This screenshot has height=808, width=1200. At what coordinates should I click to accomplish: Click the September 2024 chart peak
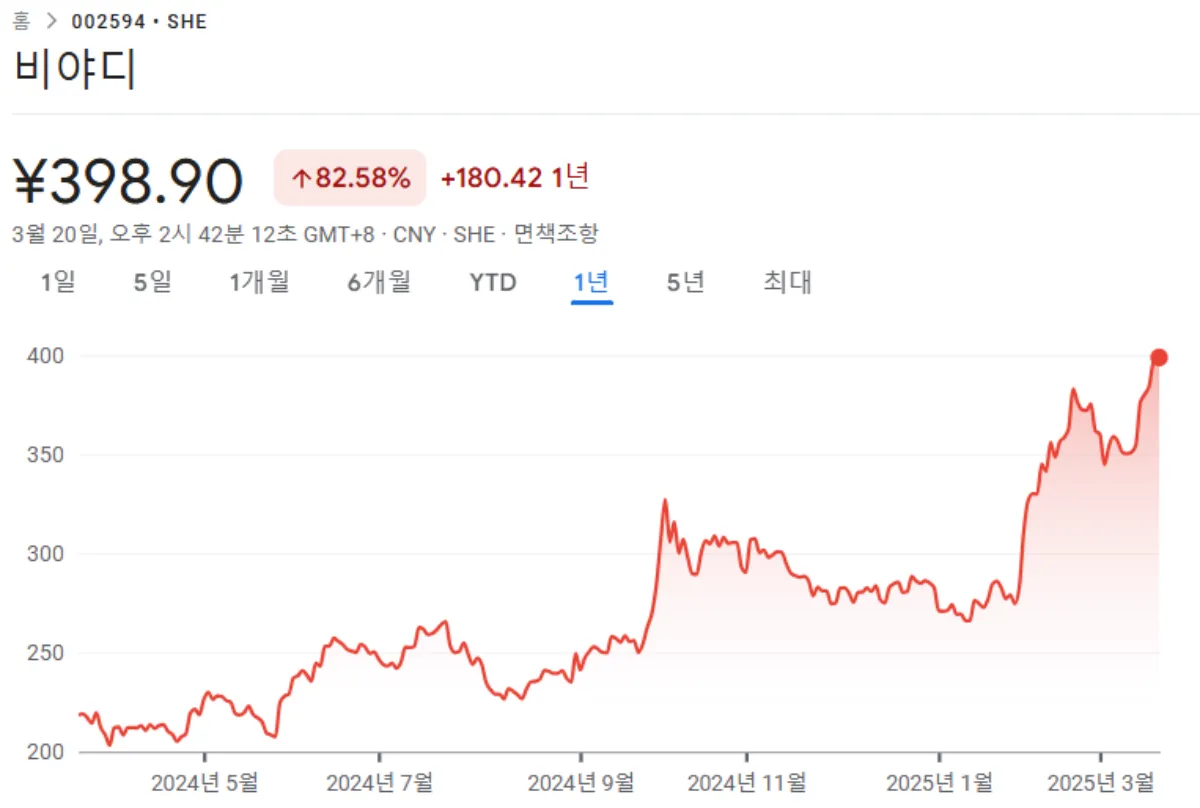[664, 498]
